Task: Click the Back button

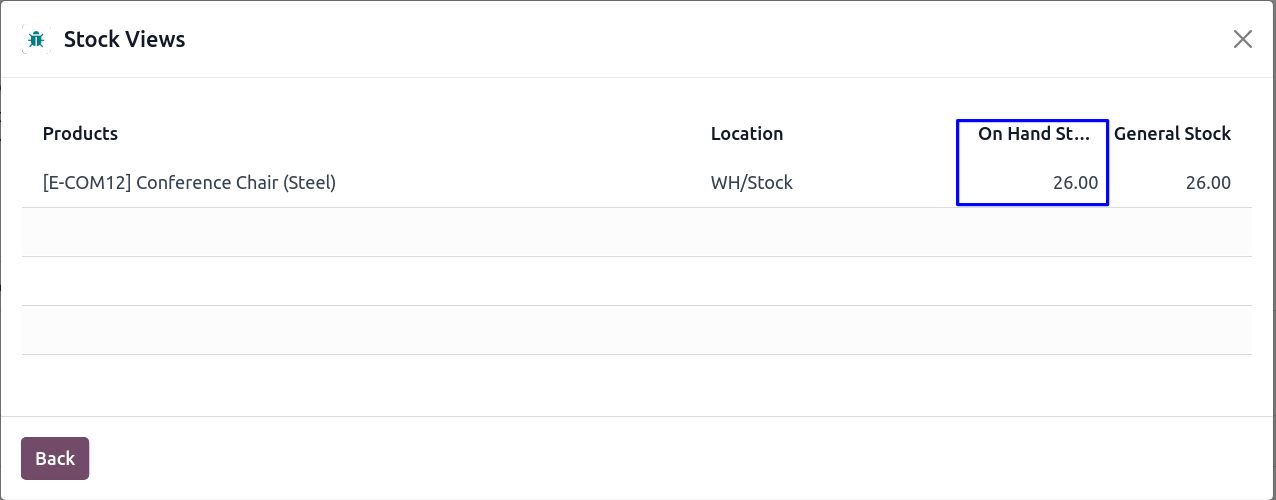Action: click(x=55, y=458)
